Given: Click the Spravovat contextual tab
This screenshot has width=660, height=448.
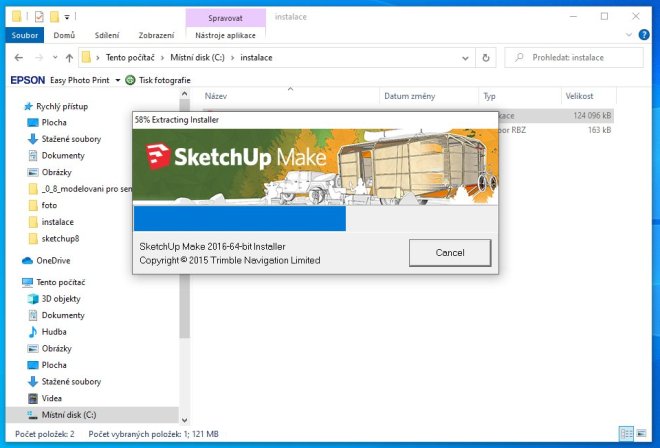Looking at the screenshot, I should (225, 18).
